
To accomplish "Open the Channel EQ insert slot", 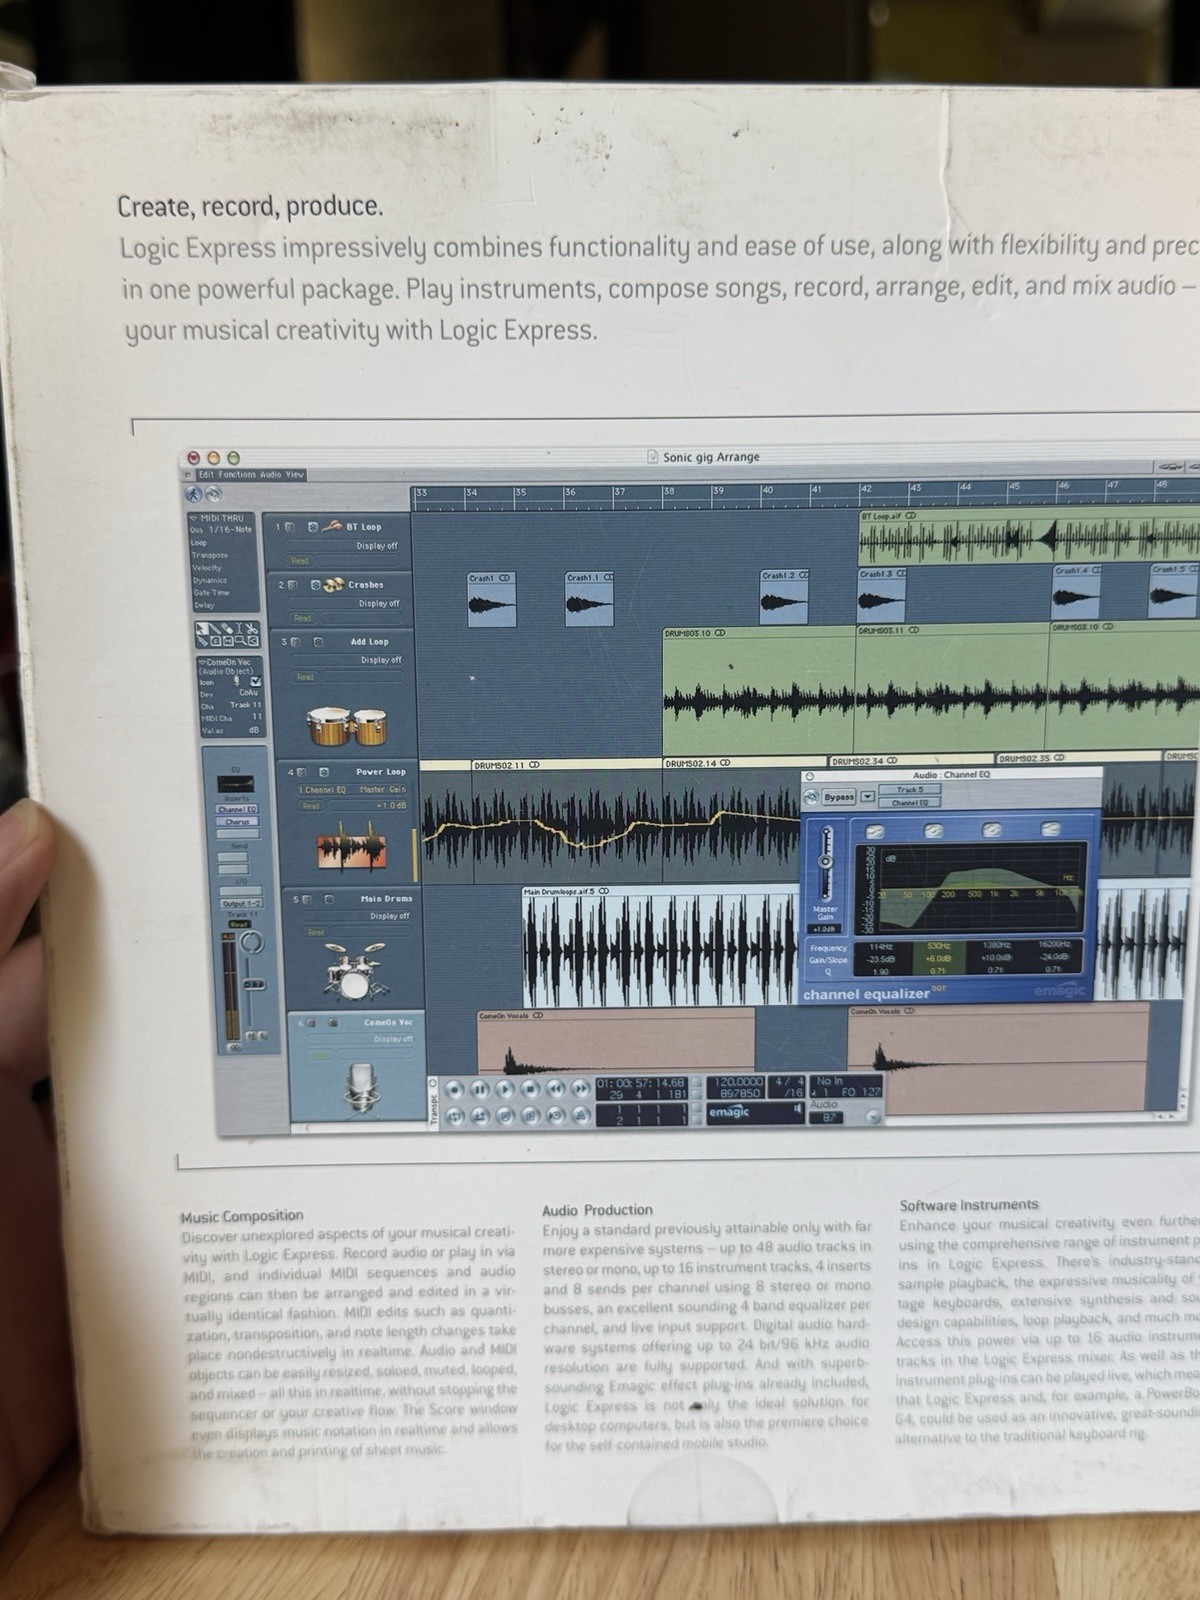I will click(x=237, y=809).
